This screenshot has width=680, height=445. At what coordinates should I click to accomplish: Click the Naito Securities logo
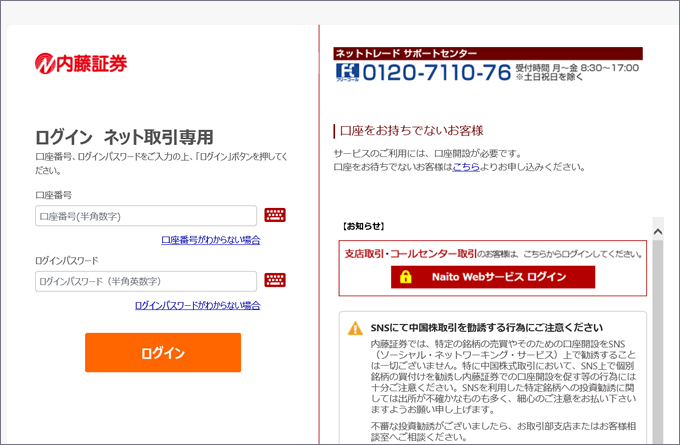(x=81, y=63)
